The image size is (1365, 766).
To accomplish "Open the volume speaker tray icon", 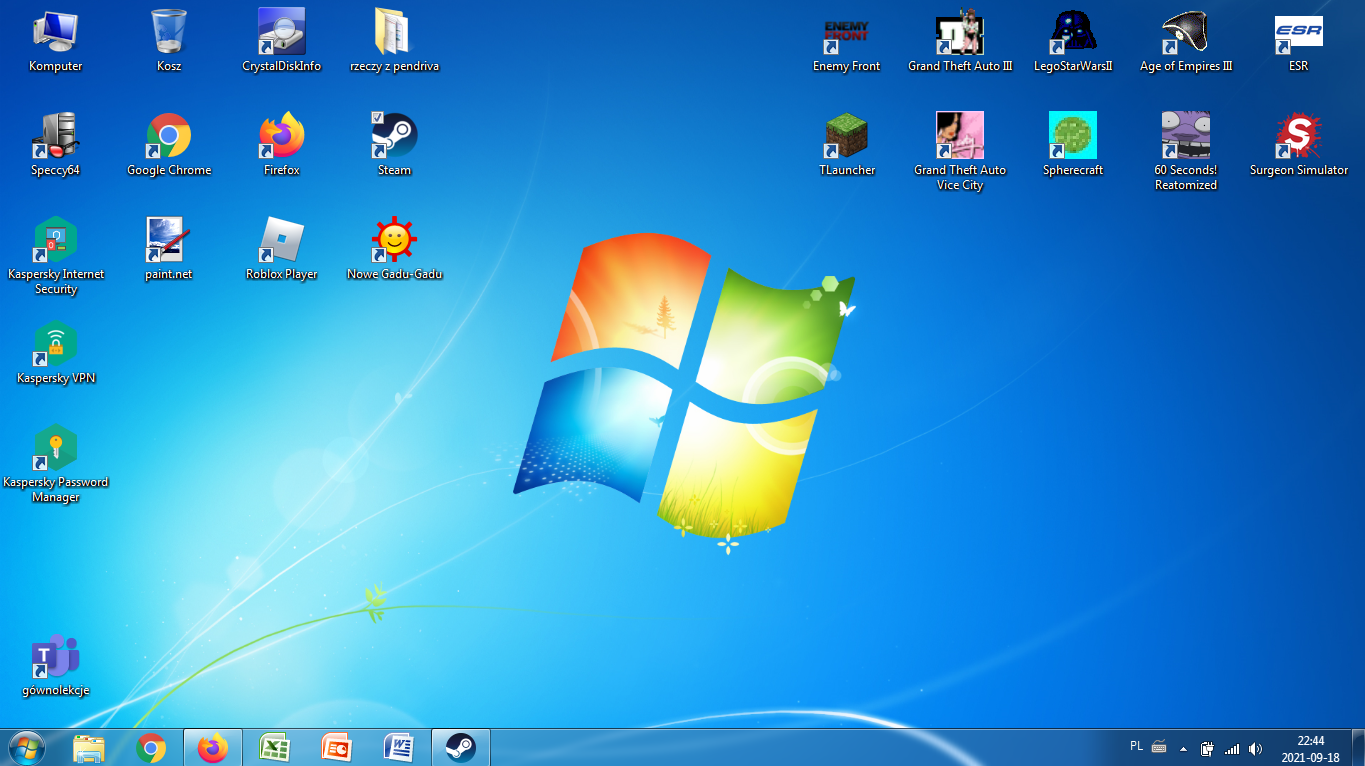I will 1256,748.
